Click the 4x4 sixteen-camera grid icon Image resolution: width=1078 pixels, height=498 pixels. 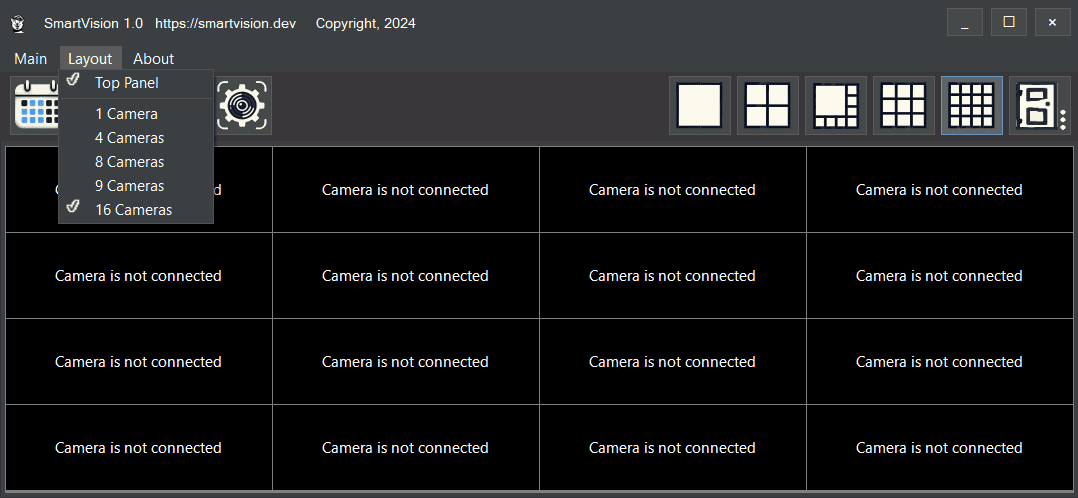[x=971, y=105]
